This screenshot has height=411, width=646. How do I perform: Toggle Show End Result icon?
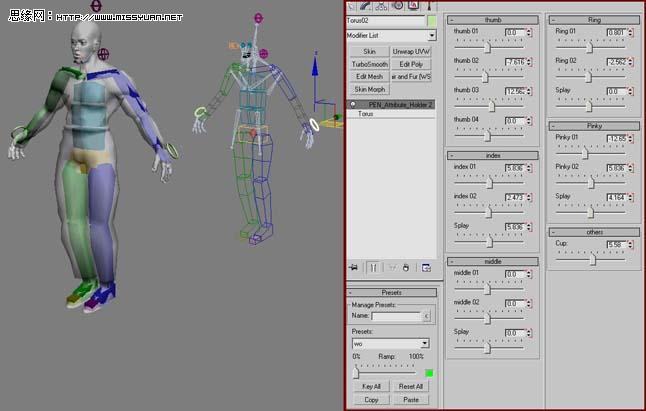pos(372,268)
